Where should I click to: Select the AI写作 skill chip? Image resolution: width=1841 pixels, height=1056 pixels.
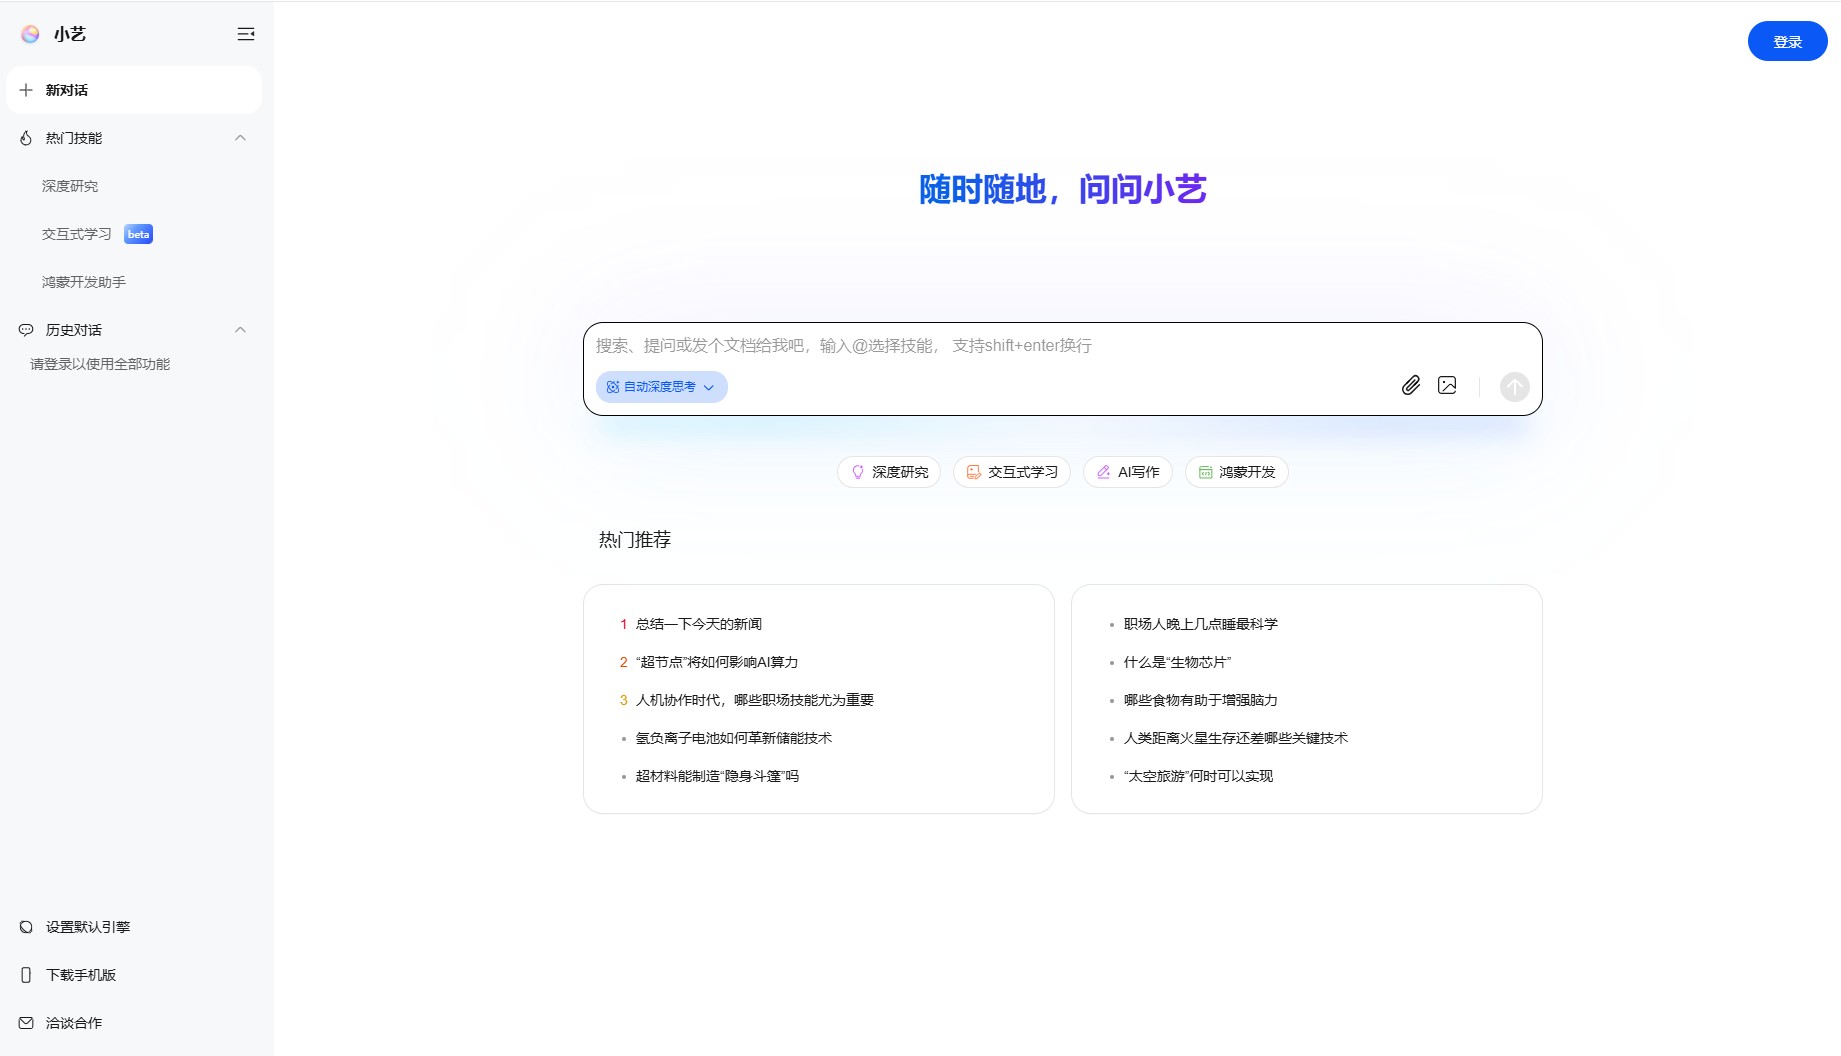1126,471
